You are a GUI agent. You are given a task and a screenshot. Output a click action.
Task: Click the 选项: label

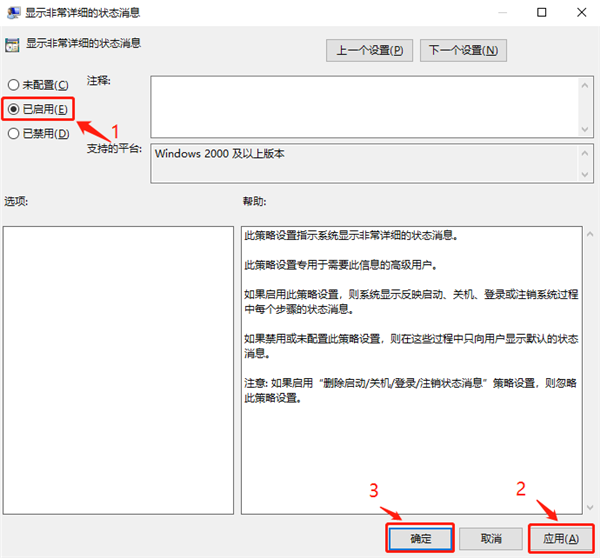(16, 201)
